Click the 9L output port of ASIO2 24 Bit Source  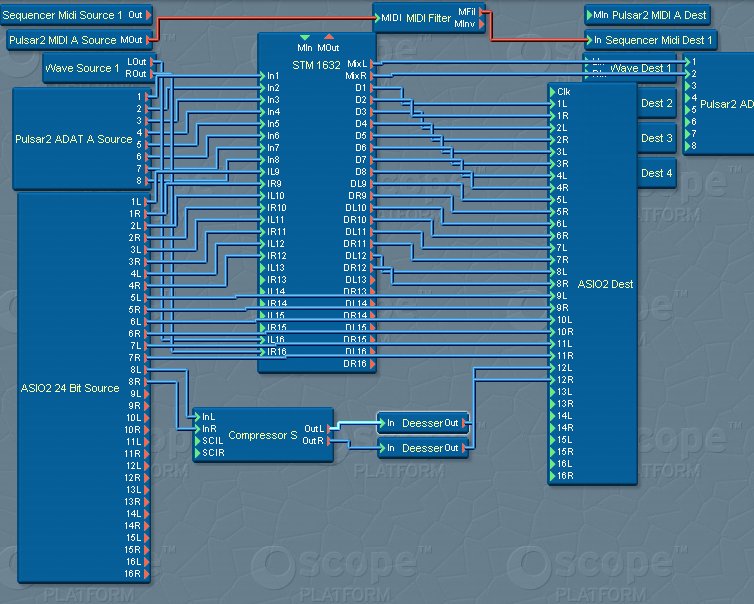coord(146,394)
